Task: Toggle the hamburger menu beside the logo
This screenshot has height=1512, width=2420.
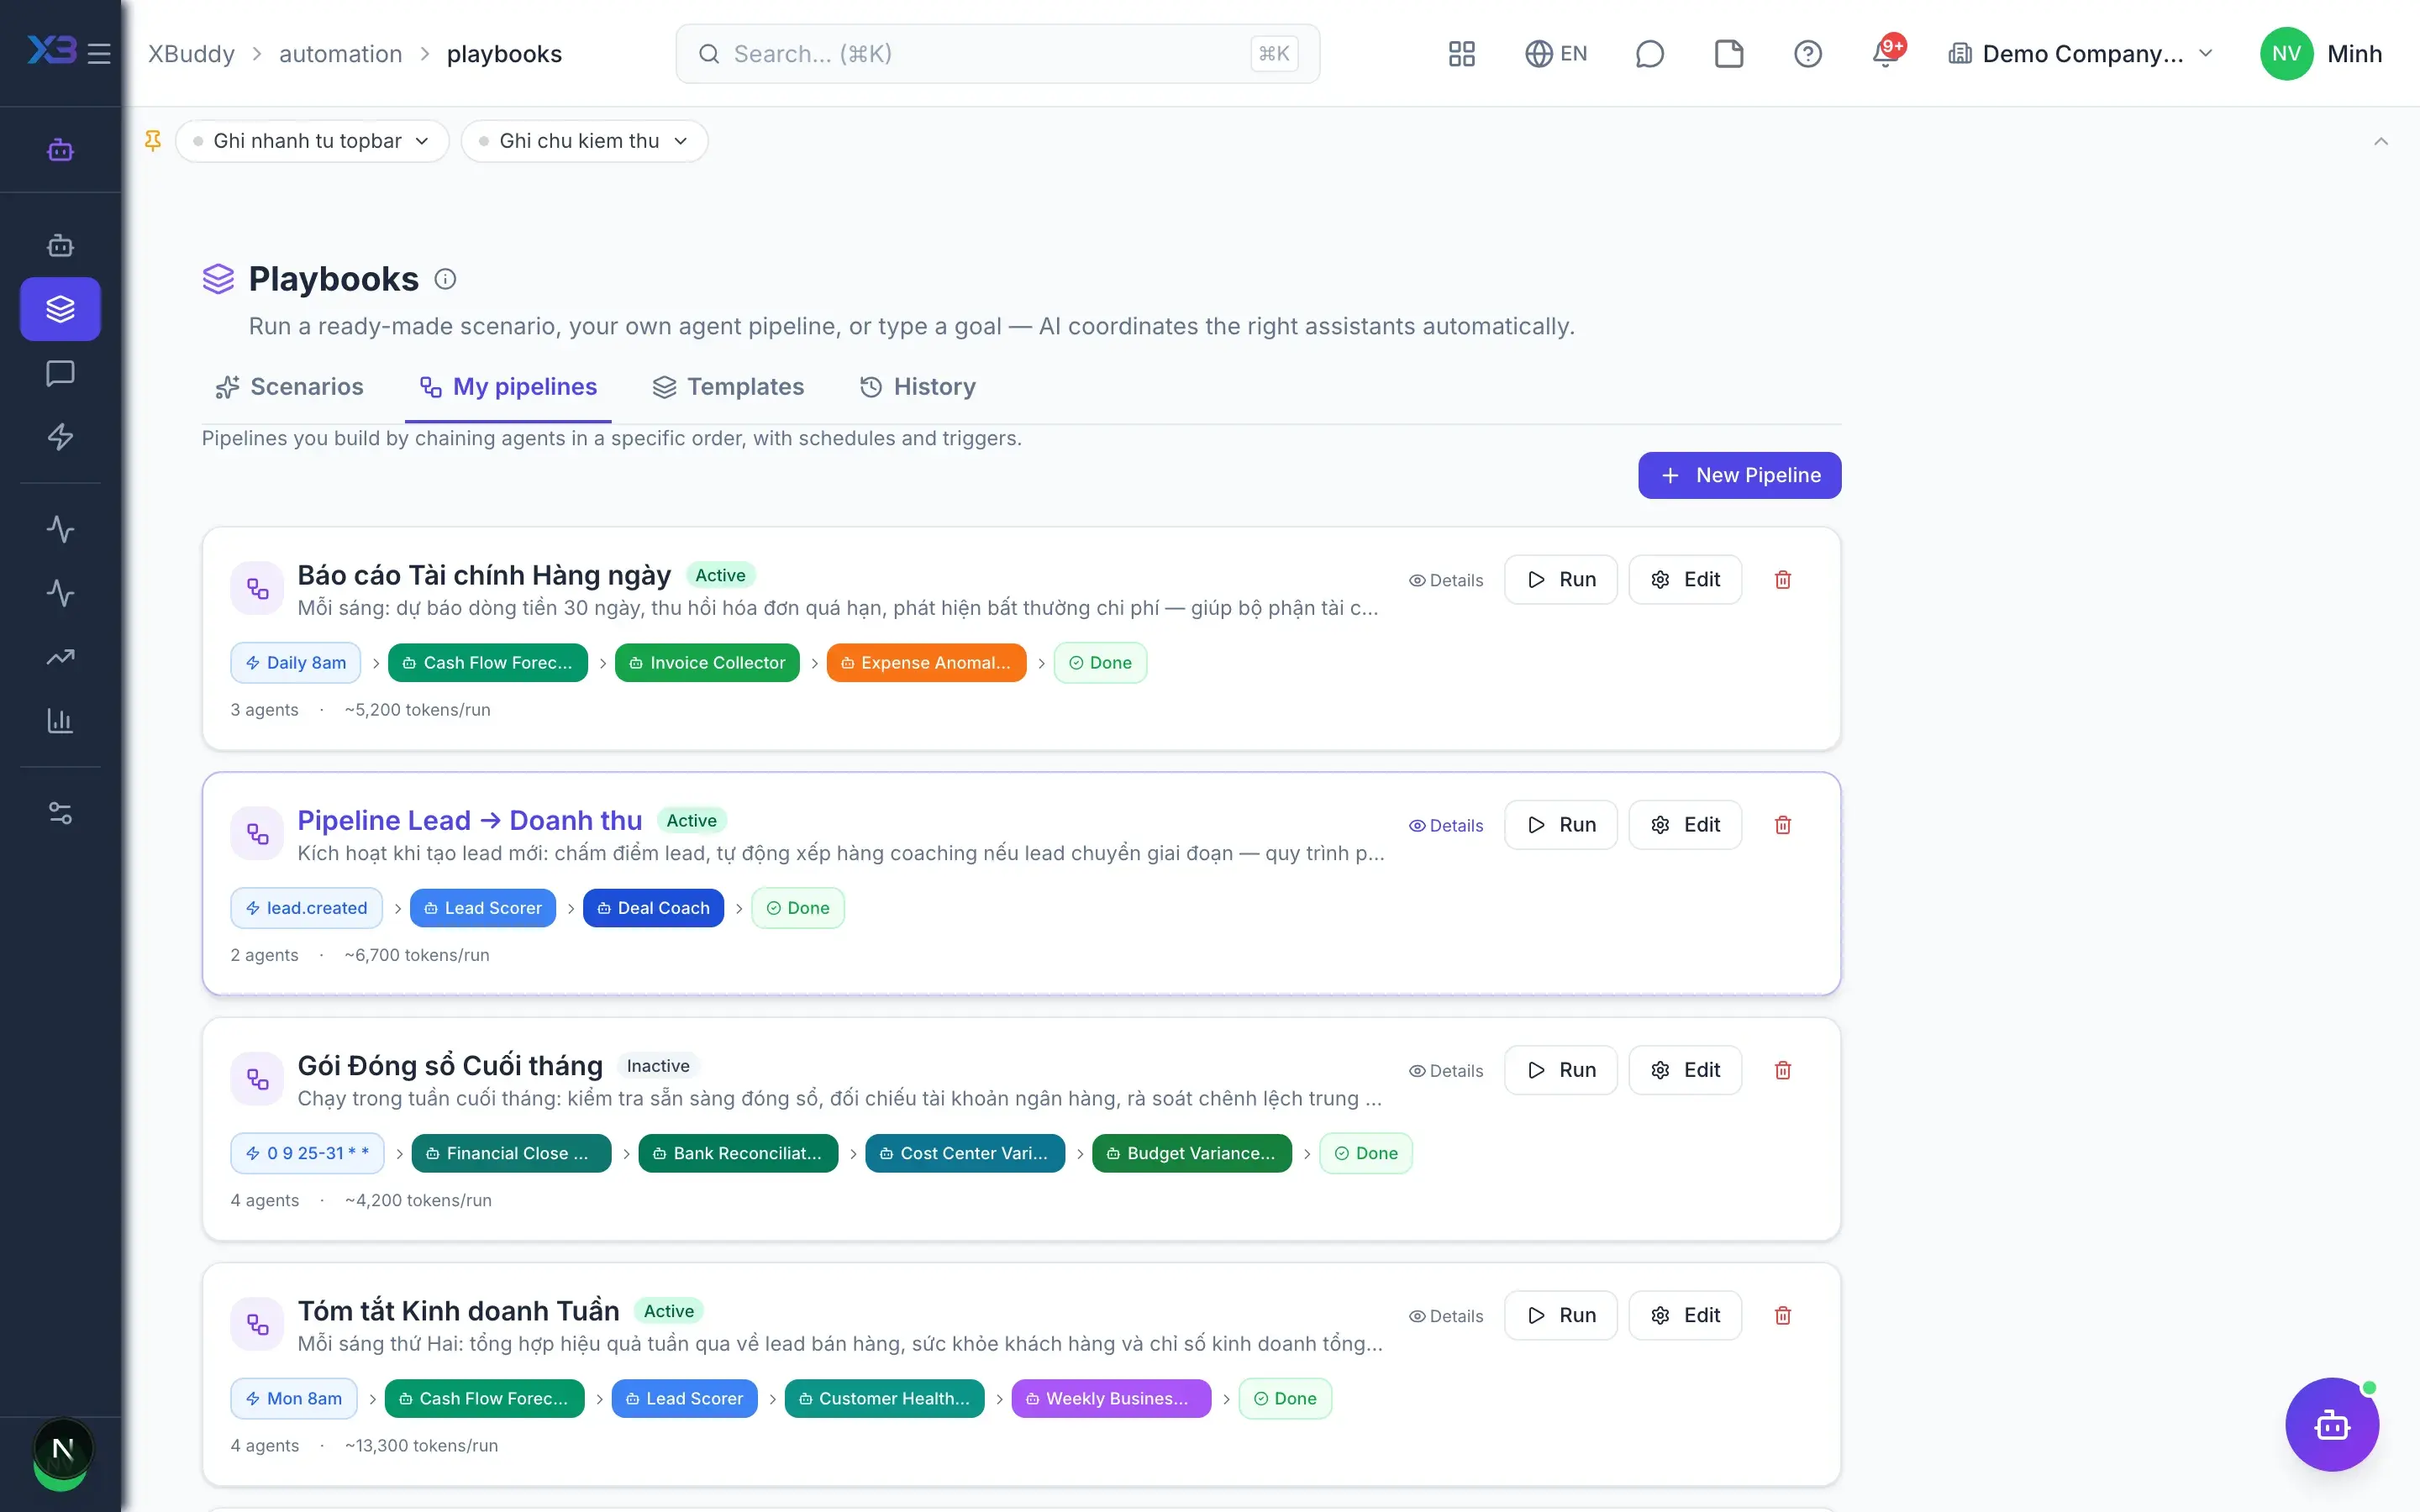Action: (x=98, y=54)
